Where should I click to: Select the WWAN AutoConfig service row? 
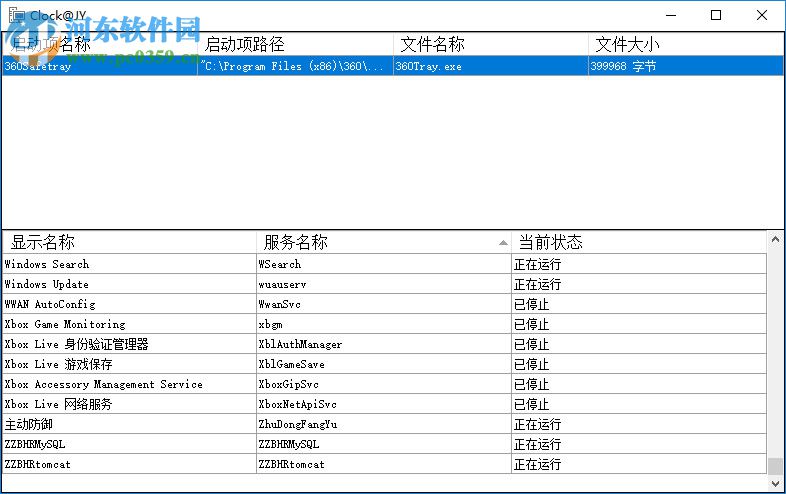(384, 304)
